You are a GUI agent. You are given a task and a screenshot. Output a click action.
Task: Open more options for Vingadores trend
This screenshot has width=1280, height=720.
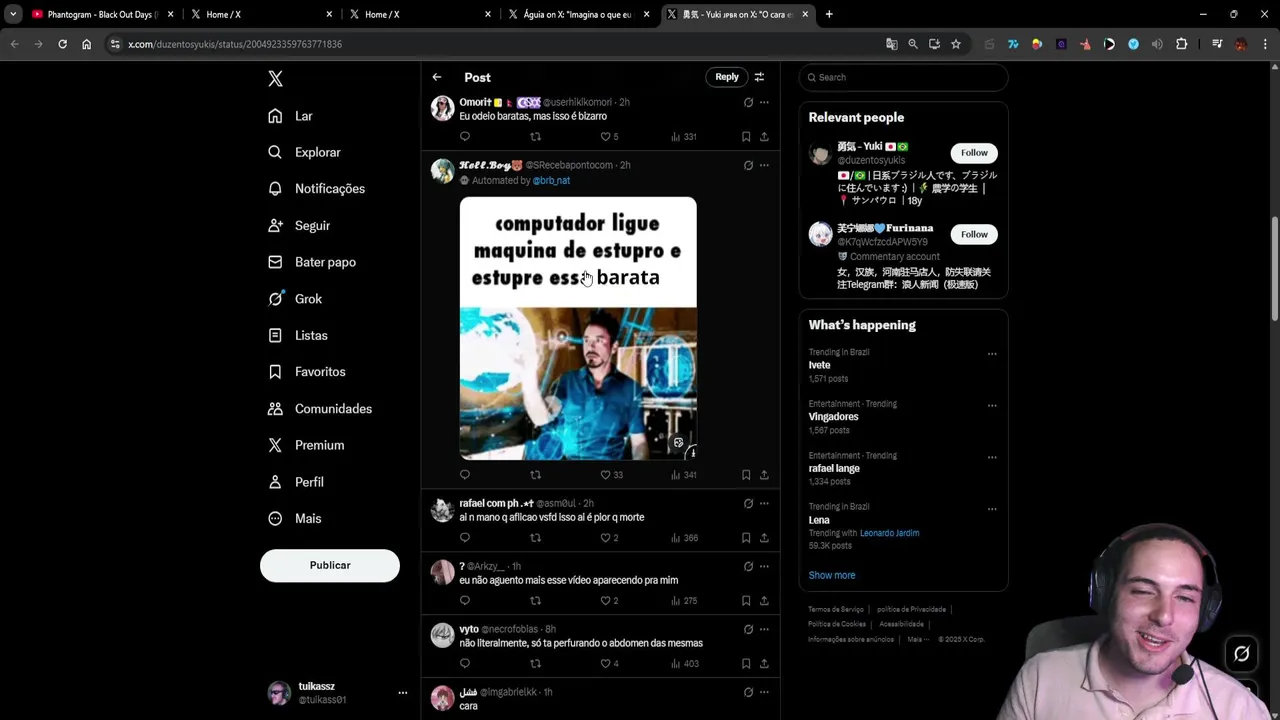[x=992, y=406]
